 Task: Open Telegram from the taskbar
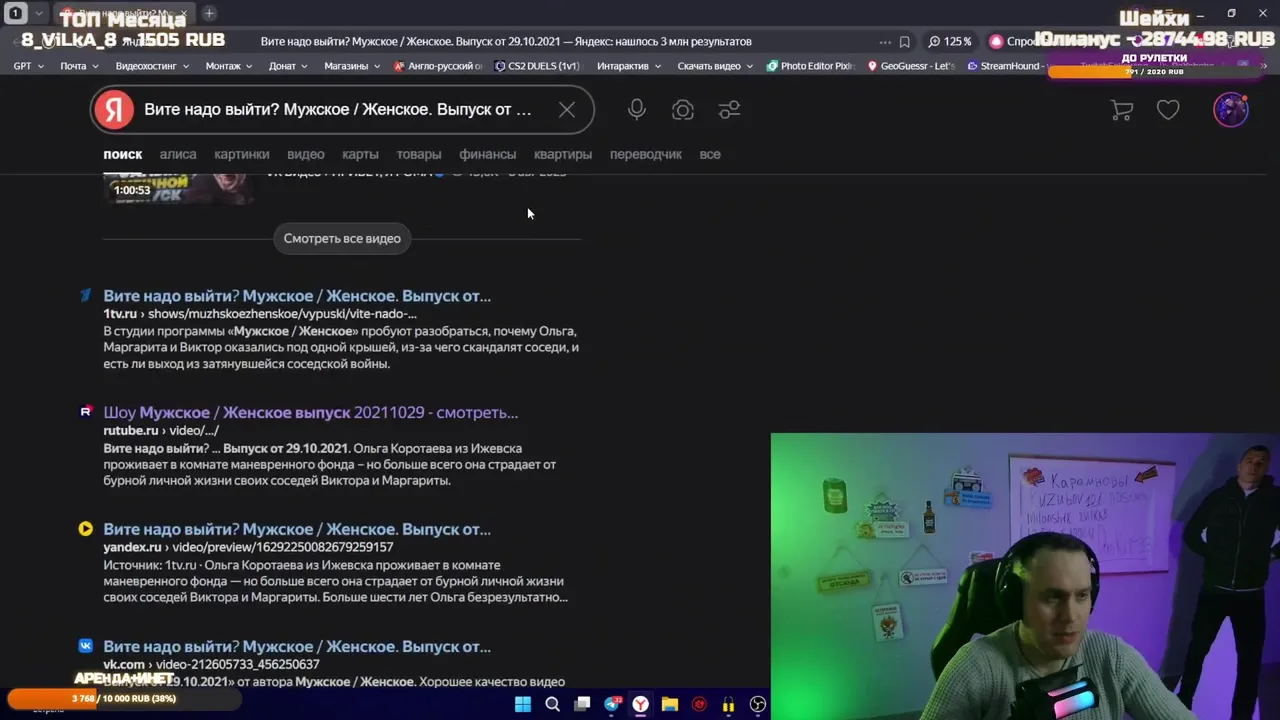pos(612,705)
